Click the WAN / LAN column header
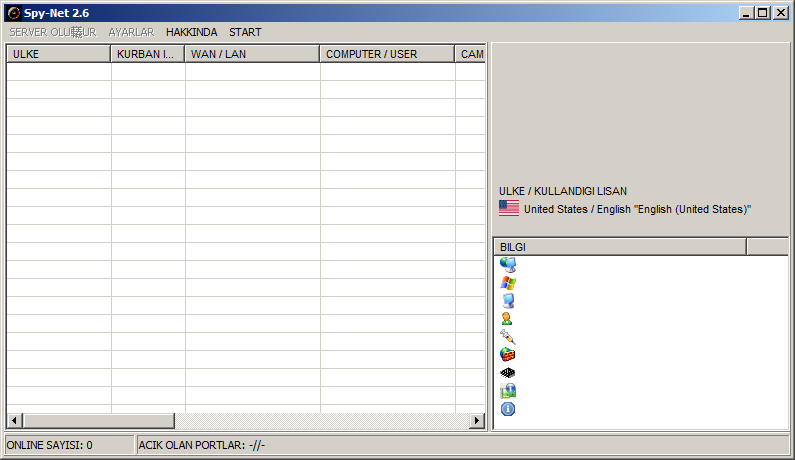The width and height of the screenshot is (795, 460). pos(252,54)
